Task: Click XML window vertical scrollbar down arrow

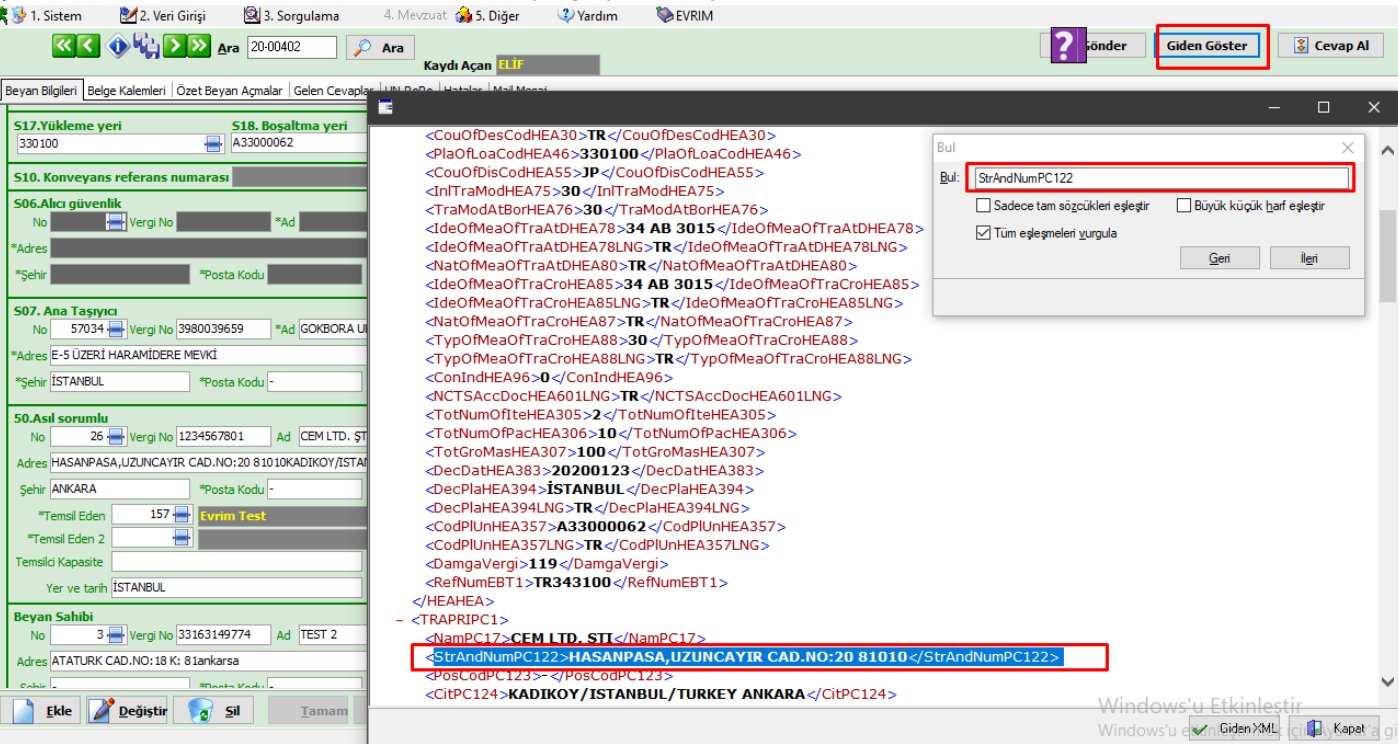Action: pos(1387,682)
